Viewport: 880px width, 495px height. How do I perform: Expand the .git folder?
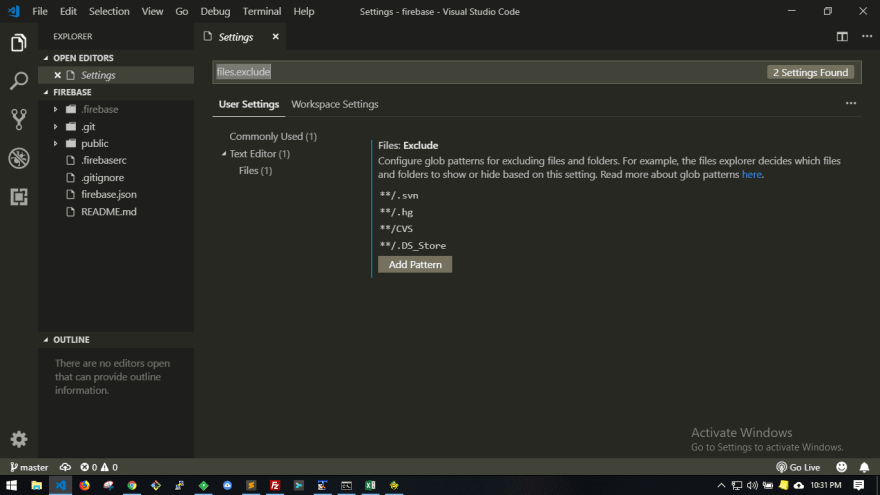click(x=56, y=126)
